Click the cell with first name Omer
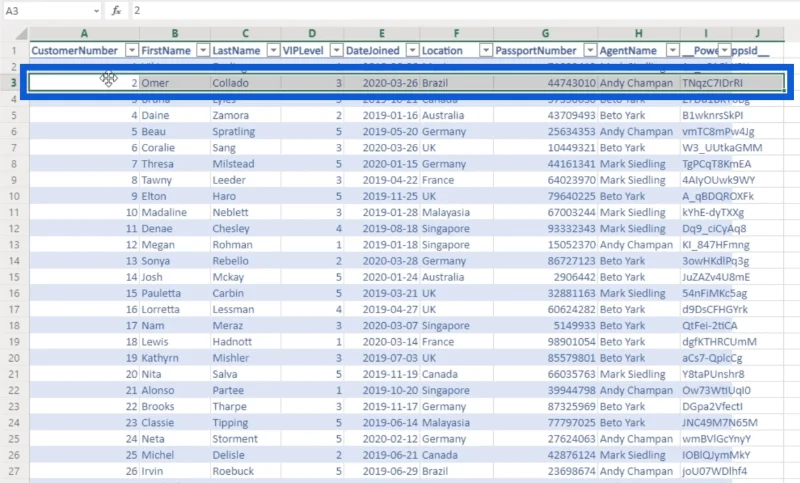Viewport: 800px width, 483px height. [x=175, y=83]
